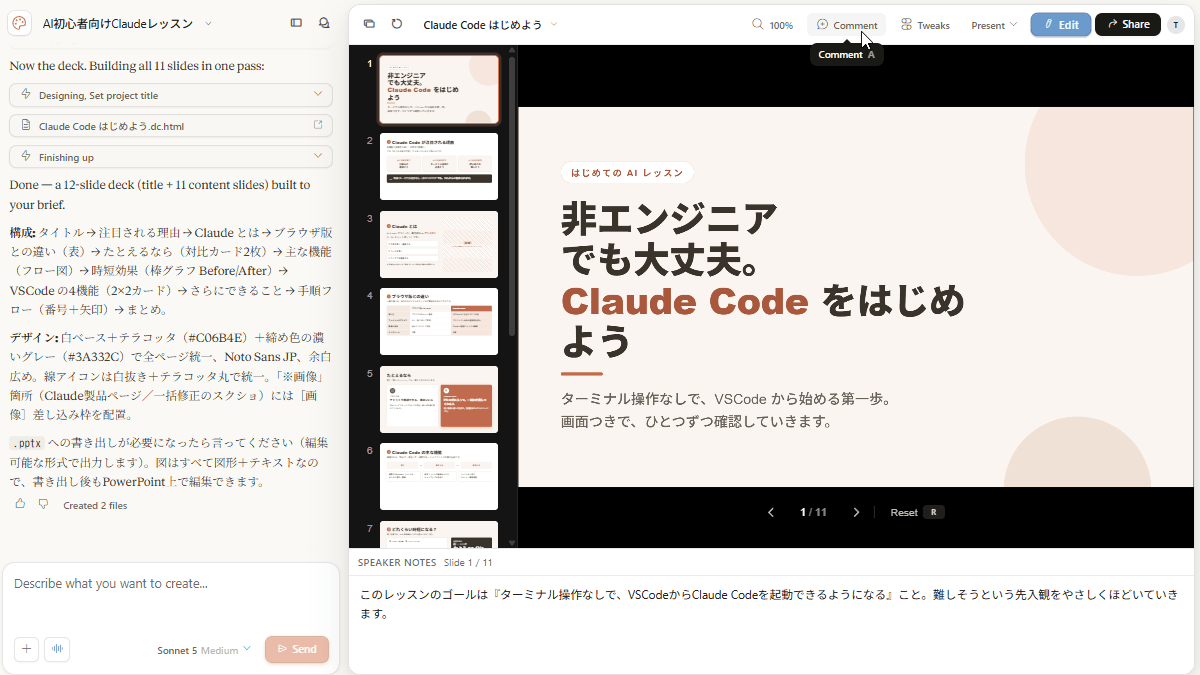This screenshot has height=675, width=1200.
Task: Click the Describe what you want to create field
Action: 170,584
